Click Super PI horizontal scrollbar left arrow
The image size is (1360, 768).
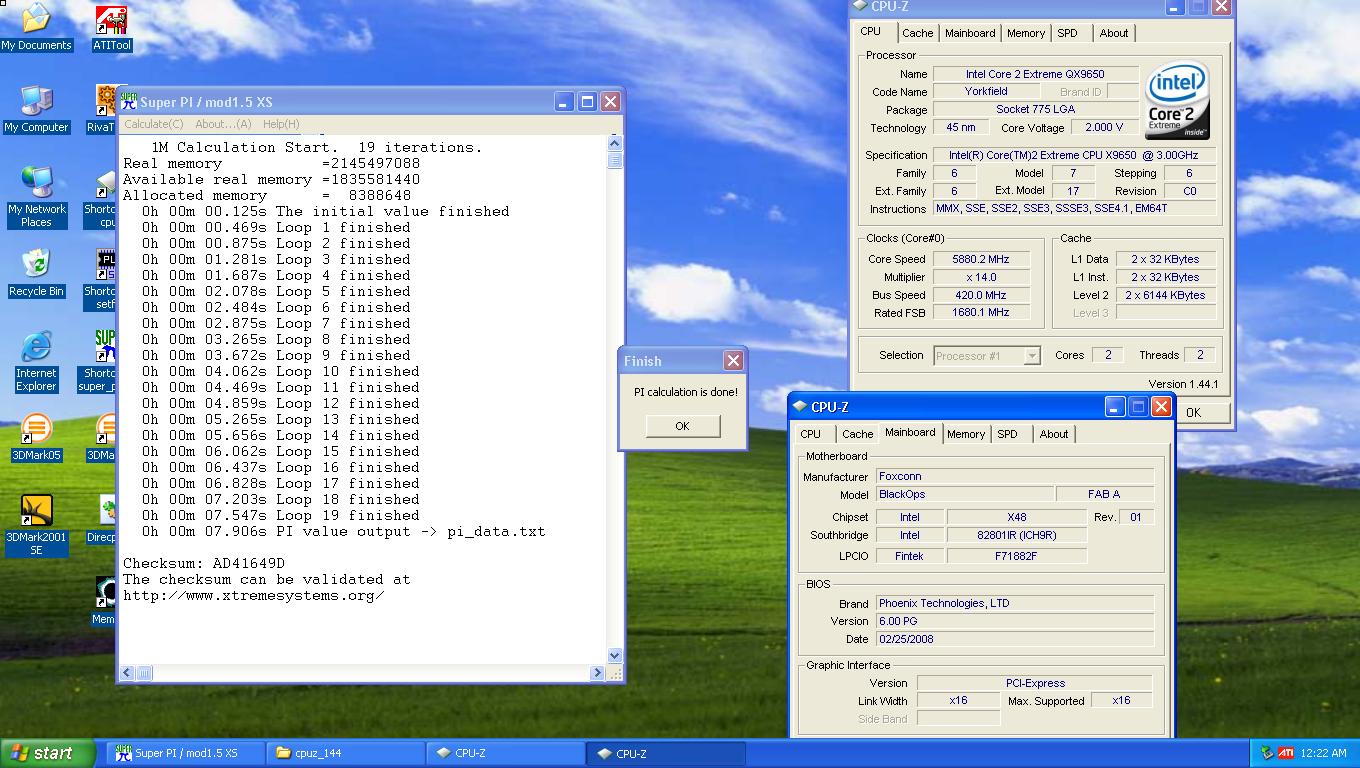tap(127, 673)
